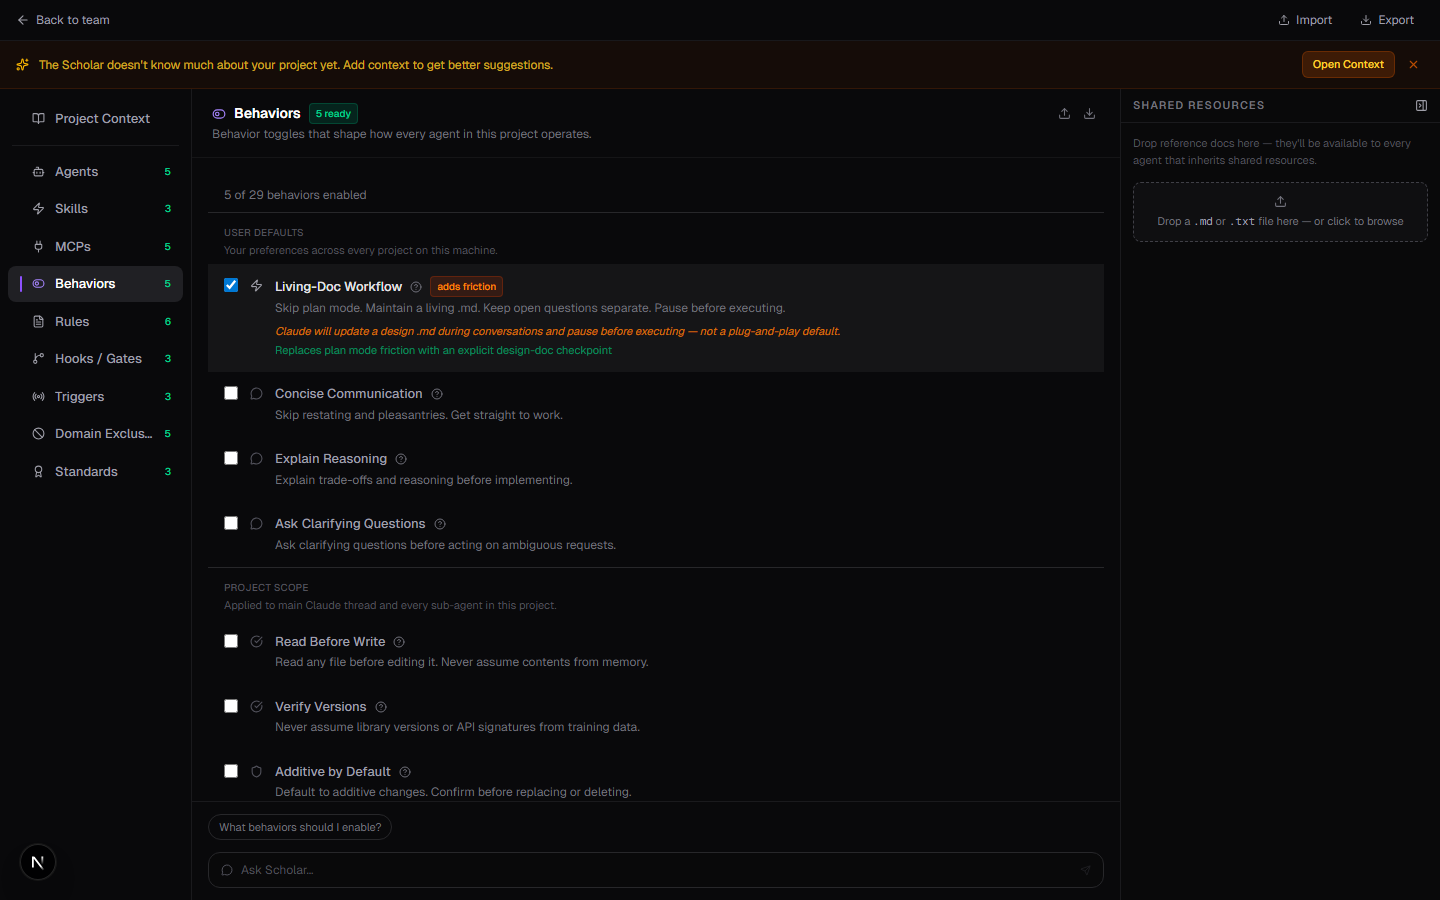Click the Behaviors header upload icon

pyautogui.click(x=1064, y=114)
